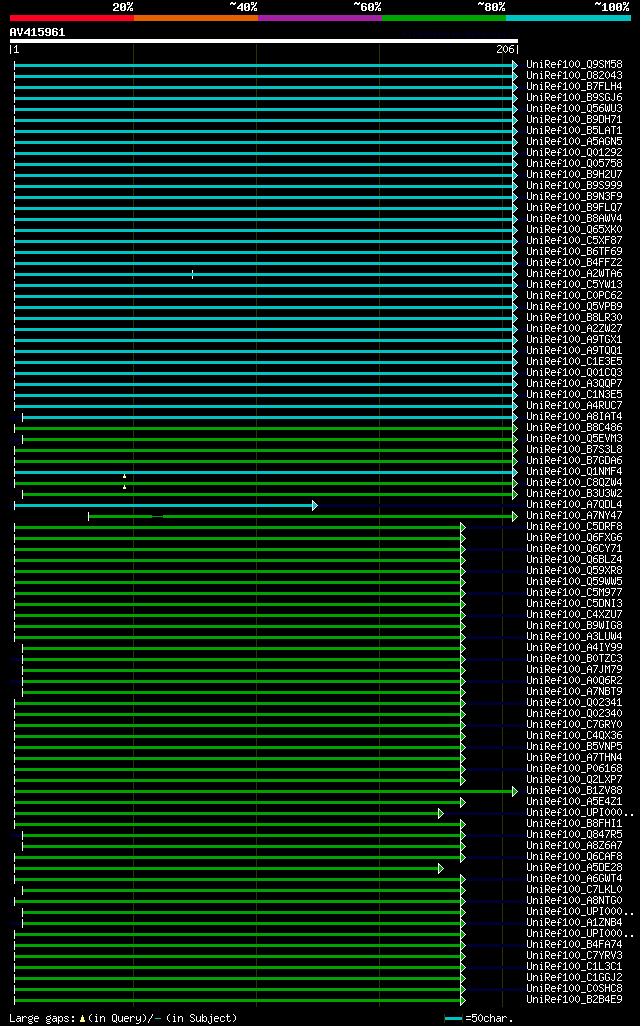This screenshot has height=1026, width=640.
Task: Click the cyan alignment bar for Q1NMF4
Action: pos(266,472)
